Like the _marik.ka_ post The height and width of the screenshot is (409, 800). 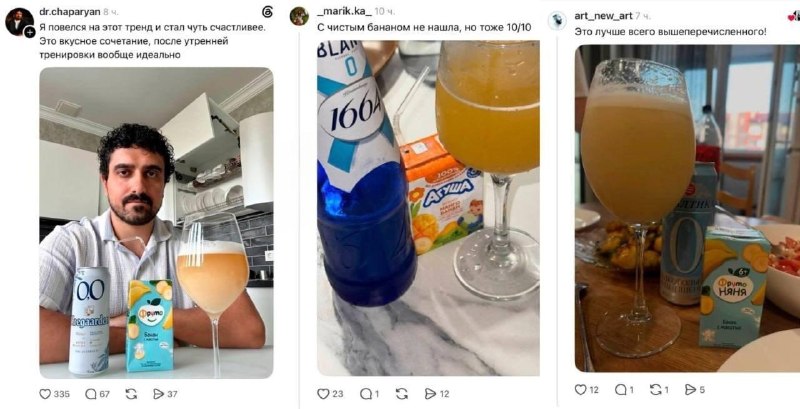coord(323,394)
